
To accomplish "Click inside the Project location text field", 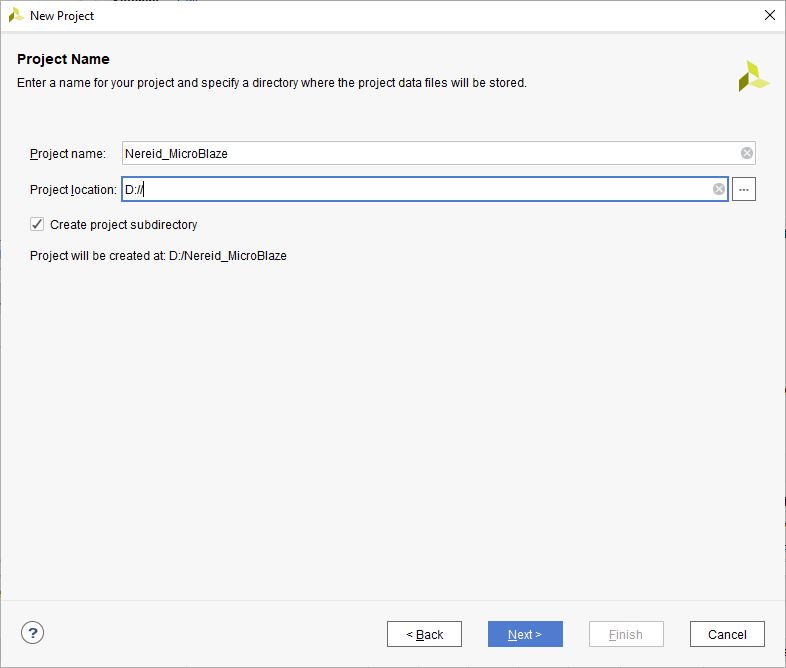I will [420, 189].
